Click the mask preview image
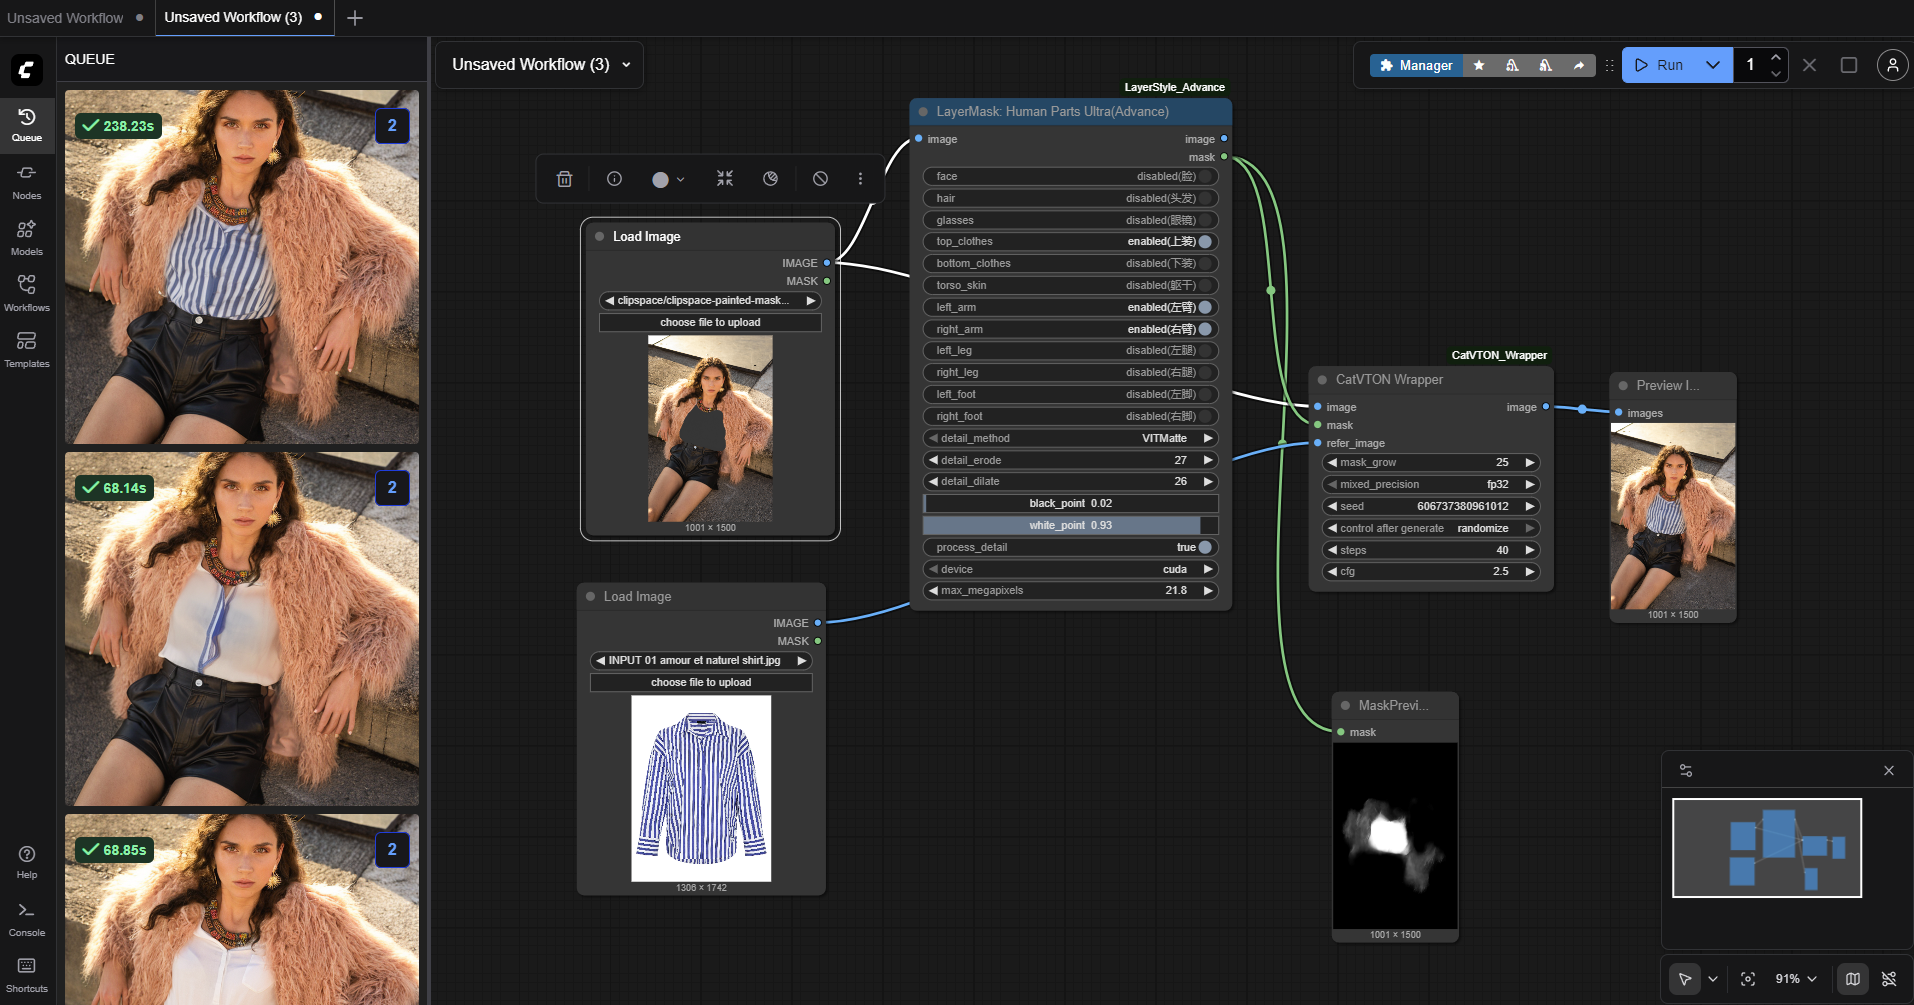The width and height of the screenshot is (1914, 1005). 1395,836
